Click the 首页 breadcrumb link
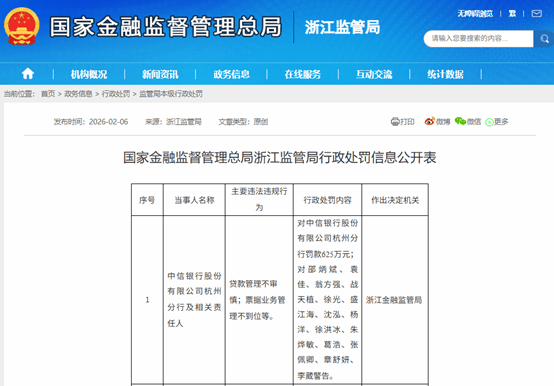 [48, 94]
